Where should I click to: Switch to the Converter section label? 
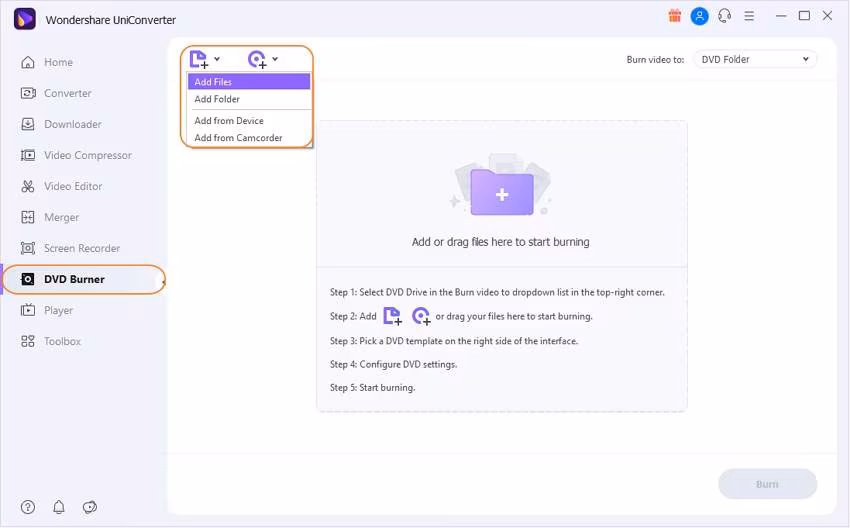coord(68,93)
